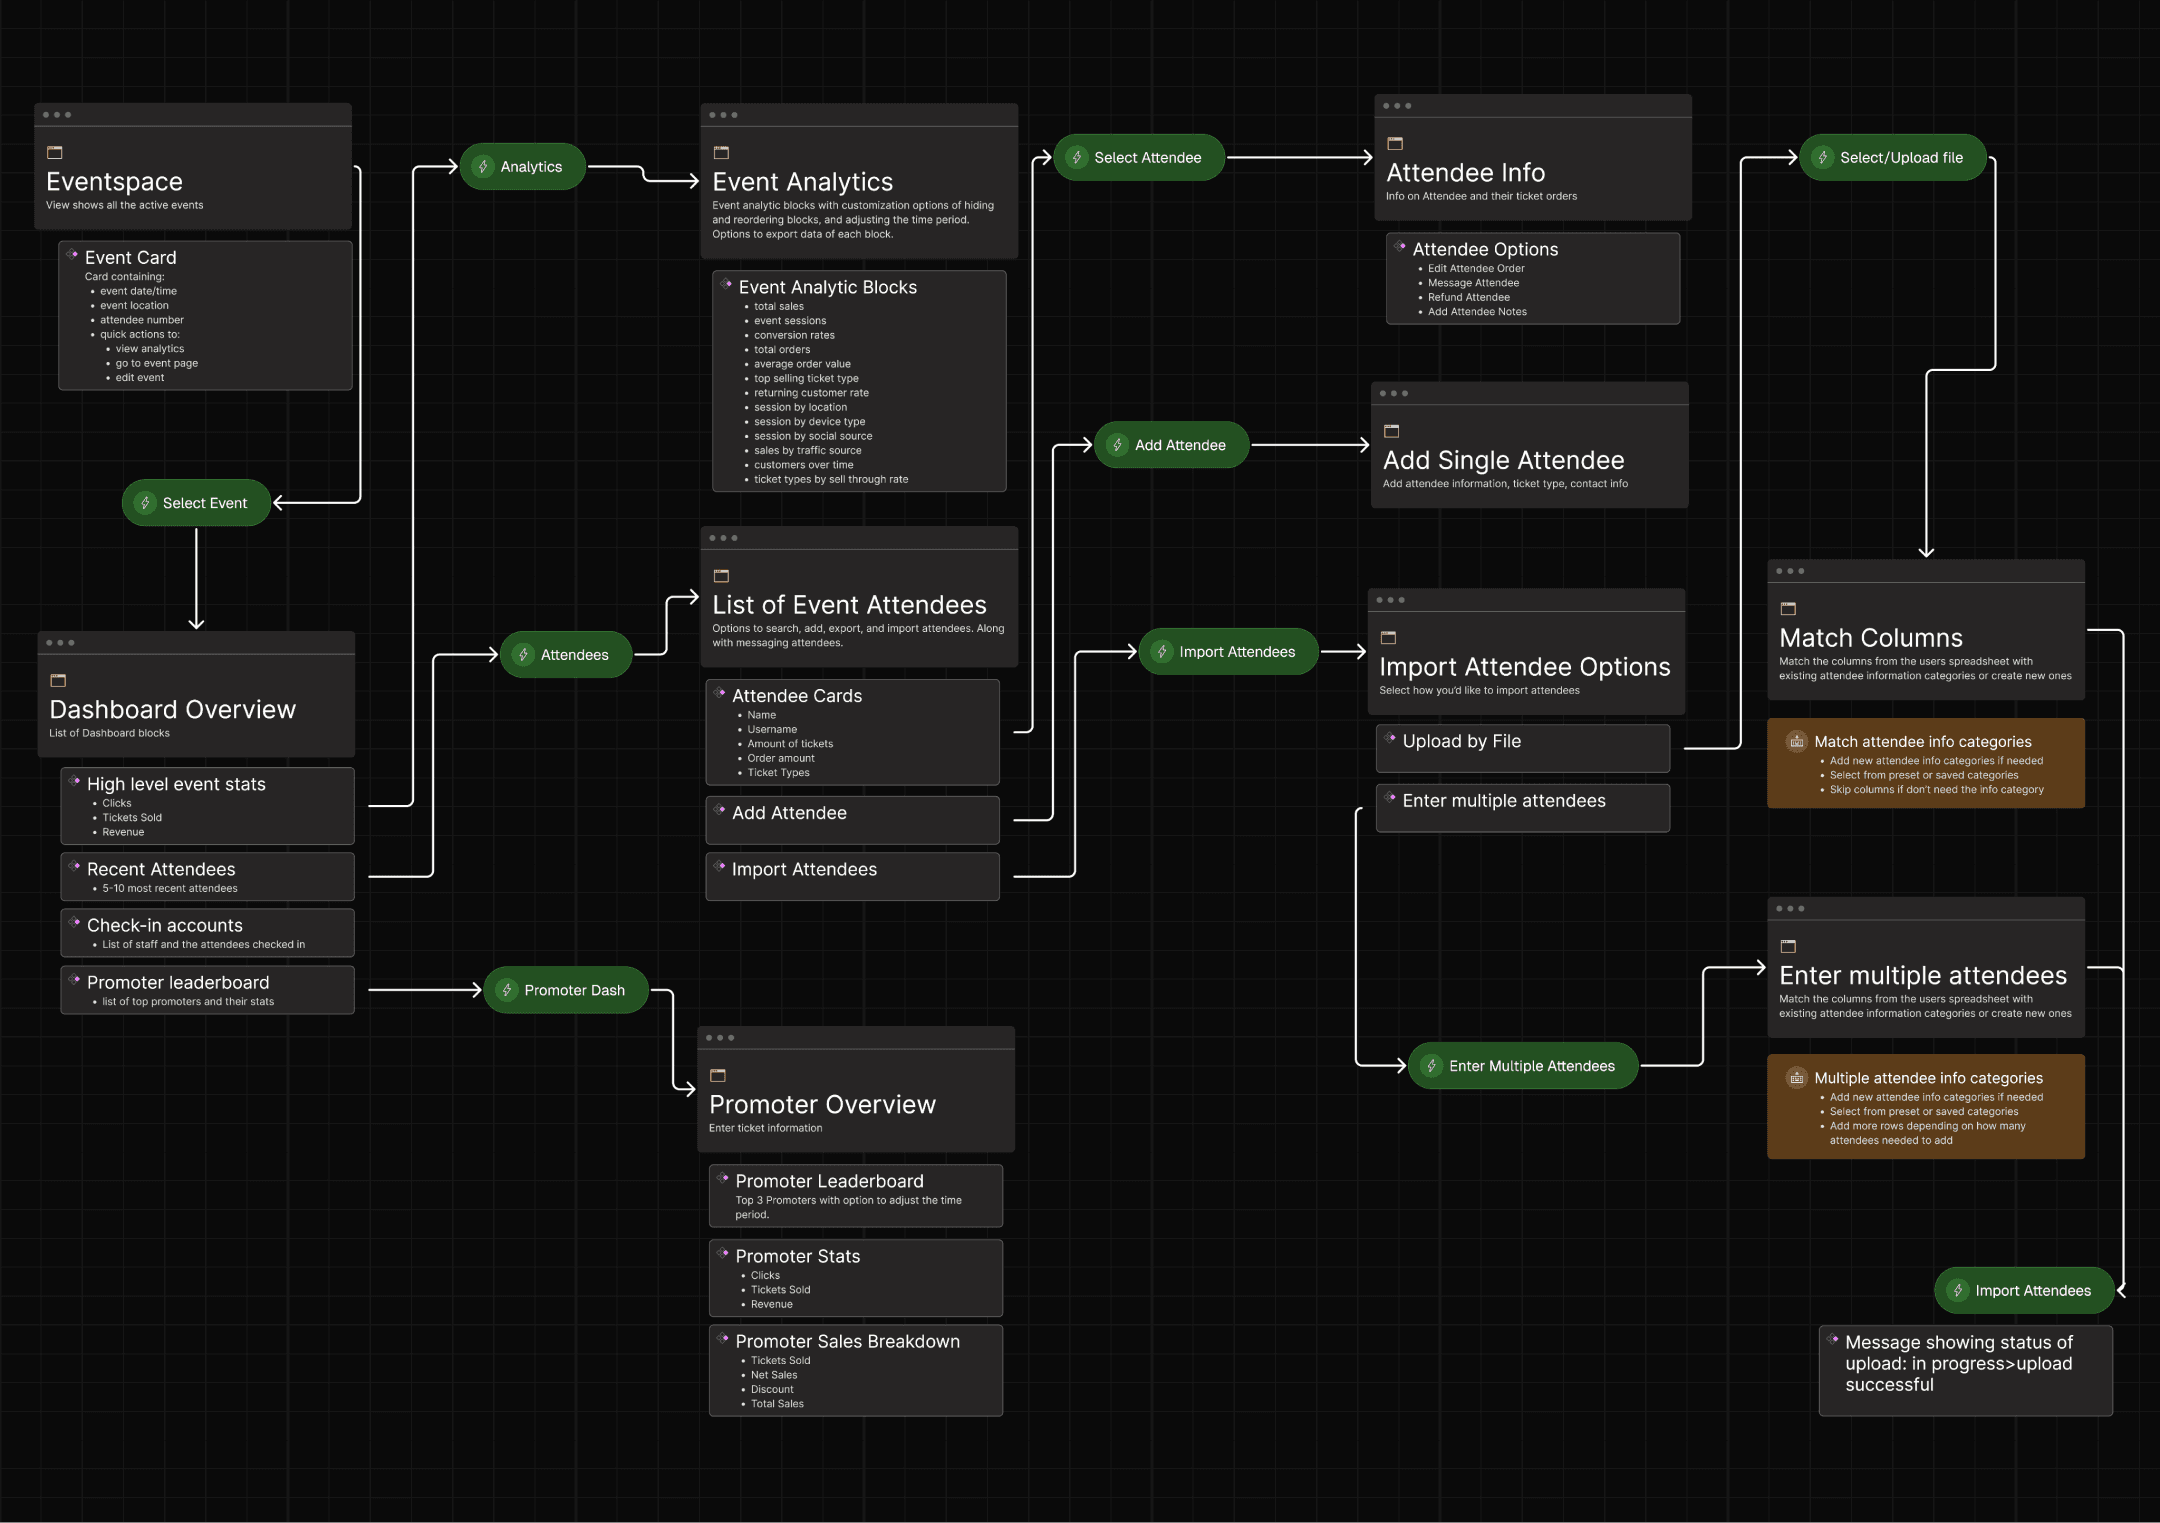The width and height of the screenshot is (2160, 1523).
Task: Click the Select/Upload file action pill
Action: pyautogui.click(x=1891, y=157)
